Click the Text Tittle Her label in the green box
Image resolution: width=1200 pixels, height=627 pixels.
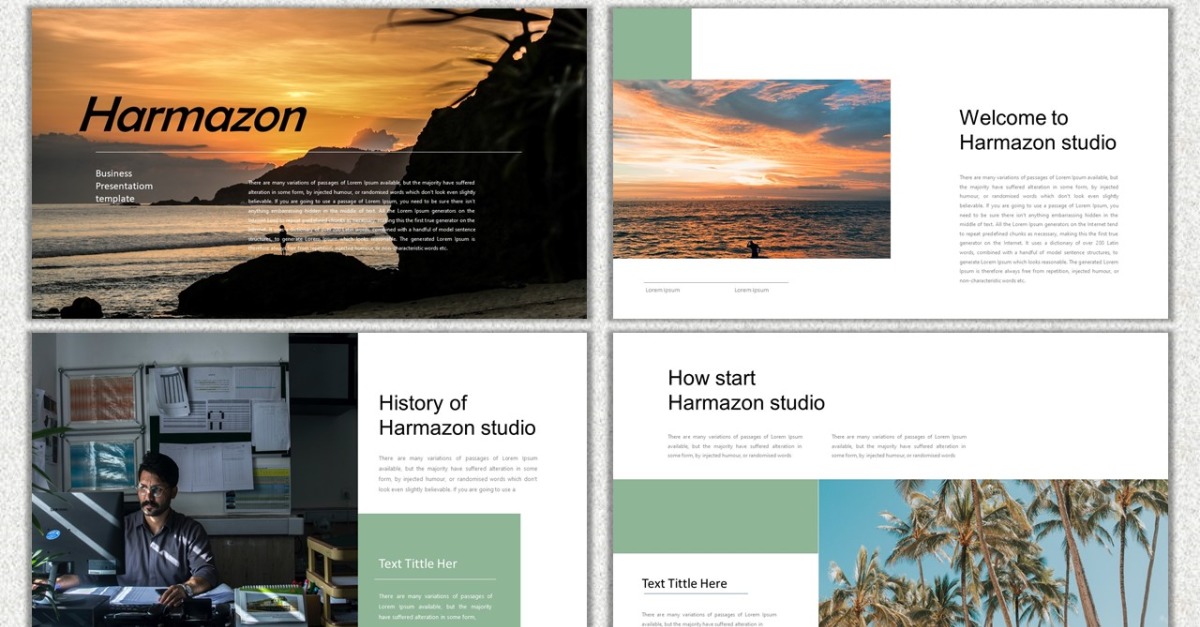(418, 564)
